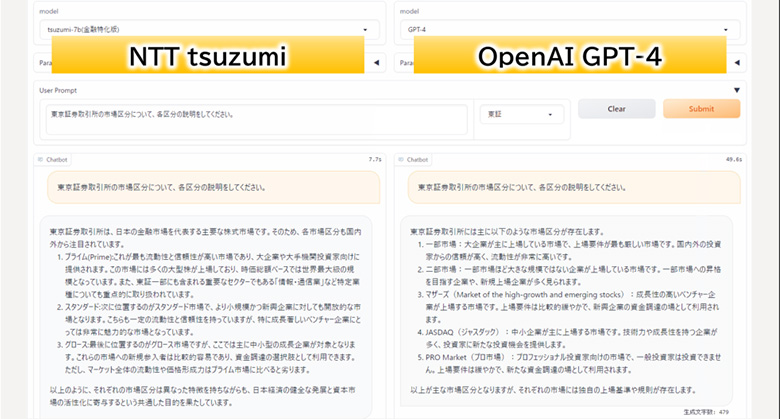Click the OpenAI GPT-4 yellow banner
780x419 pixels.
[569, 58]
